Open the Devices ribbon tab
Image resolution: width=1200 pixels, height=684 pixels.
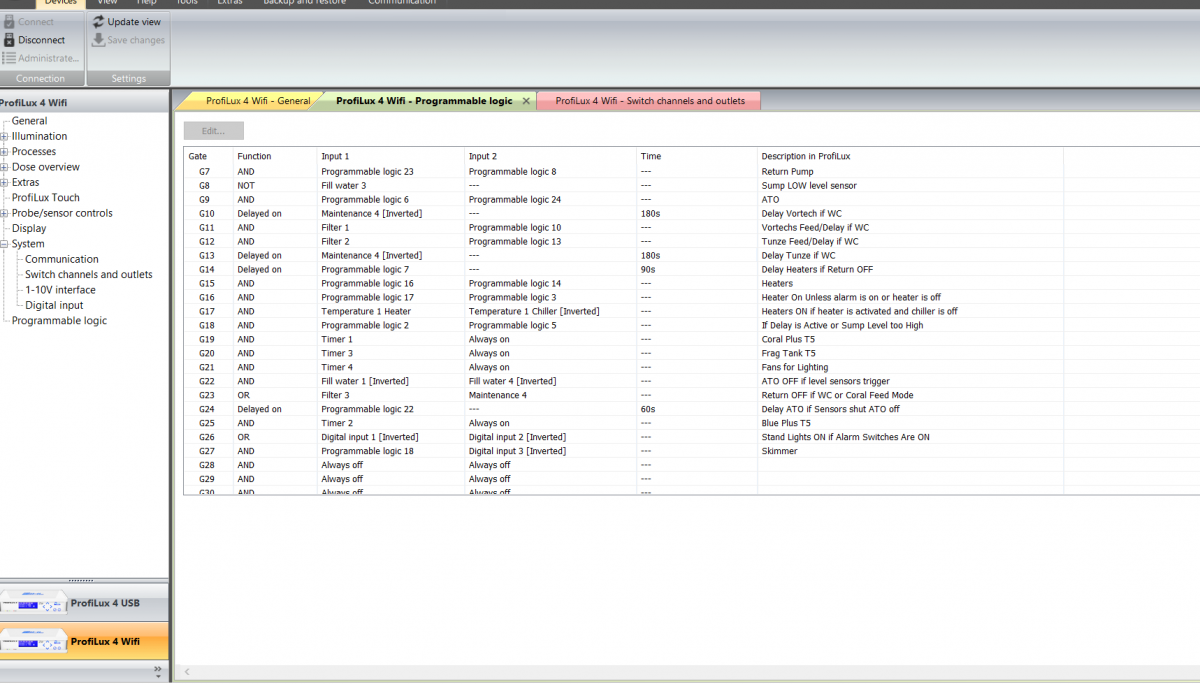point(61,3)
